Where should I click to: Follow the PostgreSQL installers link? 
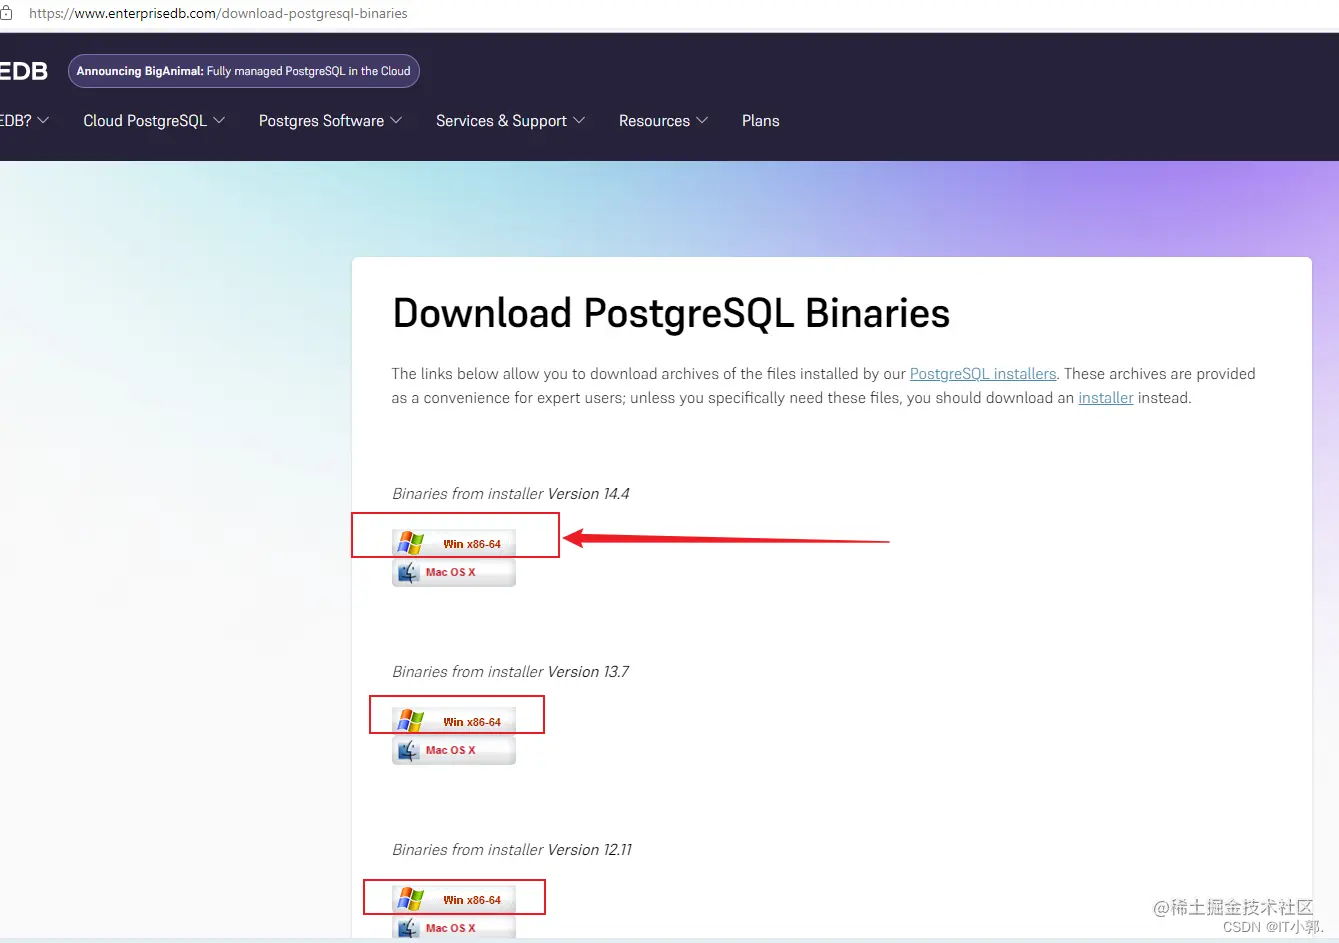tap(983, 374)
